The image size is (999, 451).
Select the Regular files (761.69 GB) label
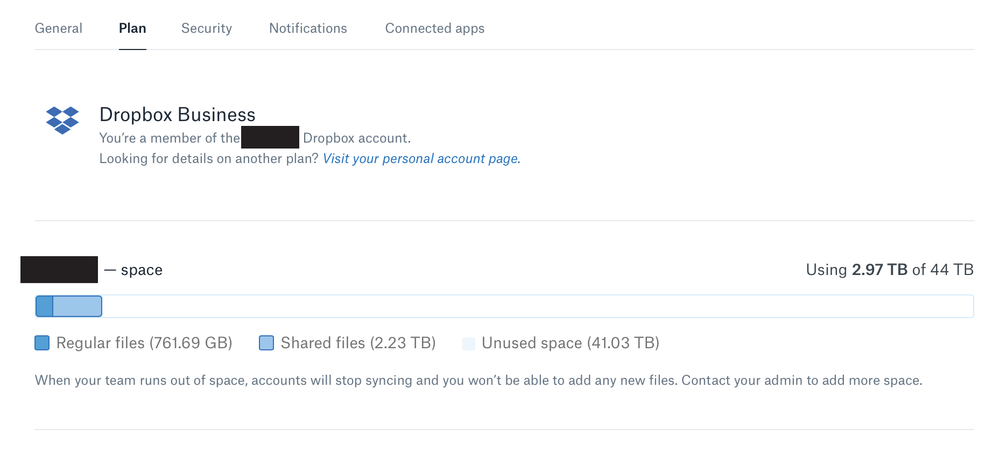144,343
